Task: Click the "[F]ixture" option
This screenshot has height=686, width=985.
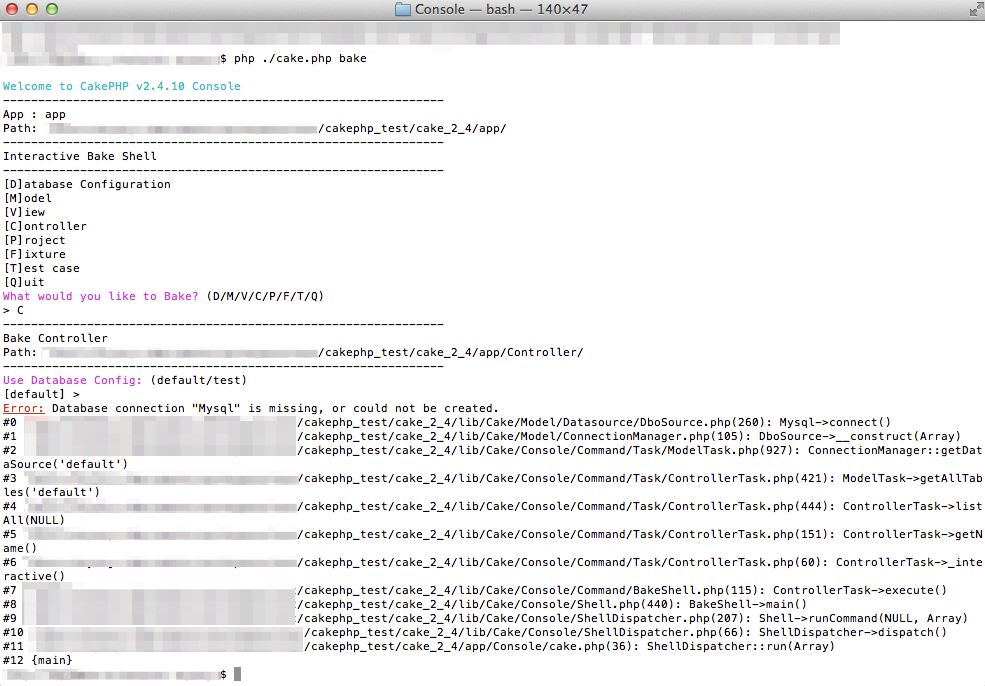Action: (35, 254)
